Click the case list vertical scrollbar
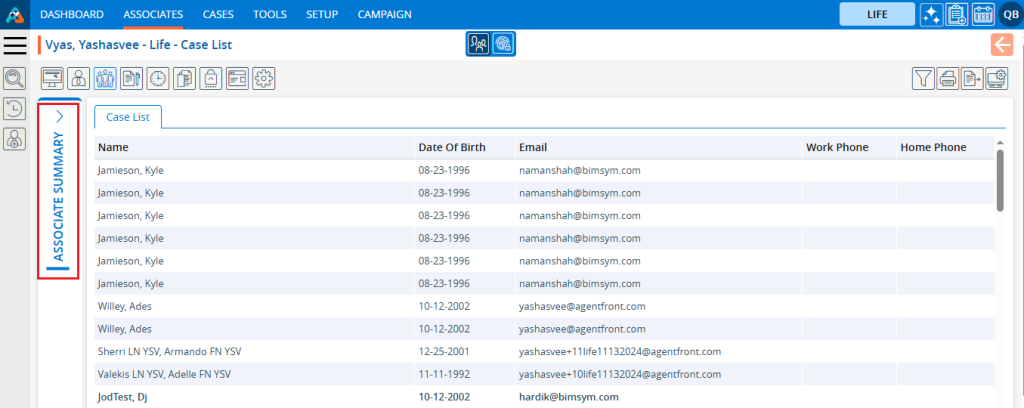The width and height of the screenshot is (1024, 408). (x=1000, y=180)
